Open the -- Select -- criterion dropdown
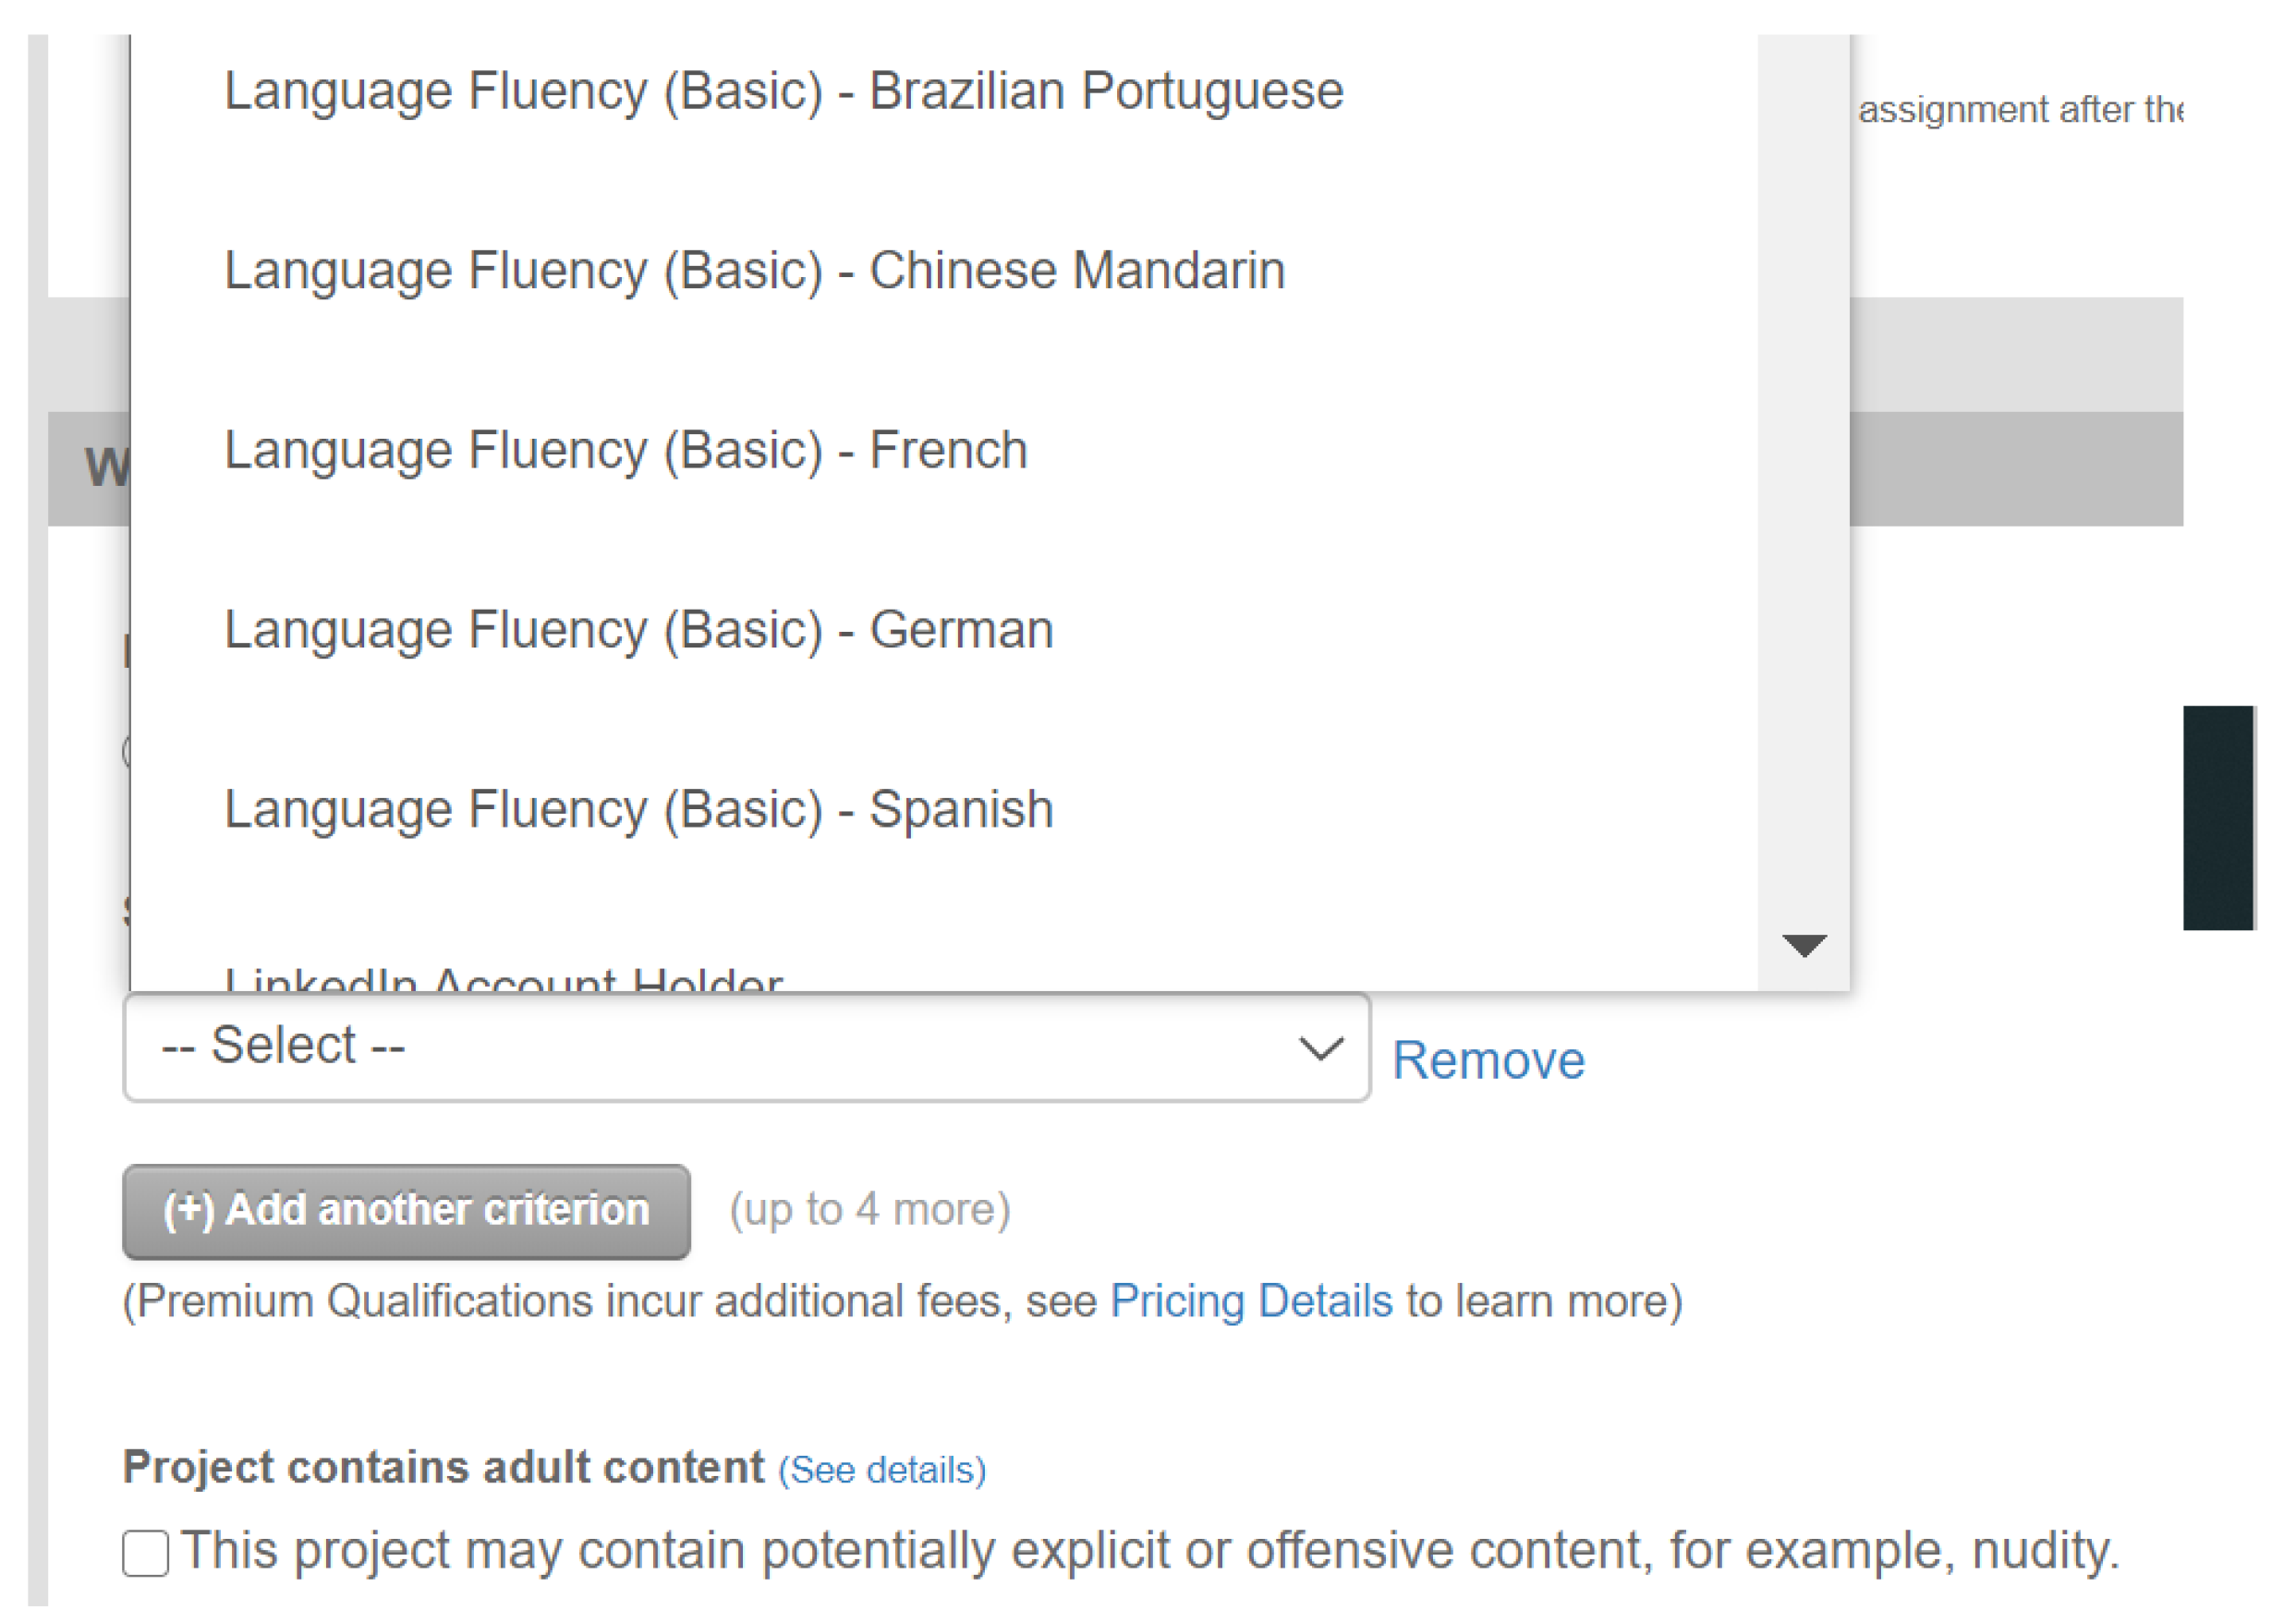Image resolution: width=2296 pixels, height=1622 pixels. coord(745,1047)
